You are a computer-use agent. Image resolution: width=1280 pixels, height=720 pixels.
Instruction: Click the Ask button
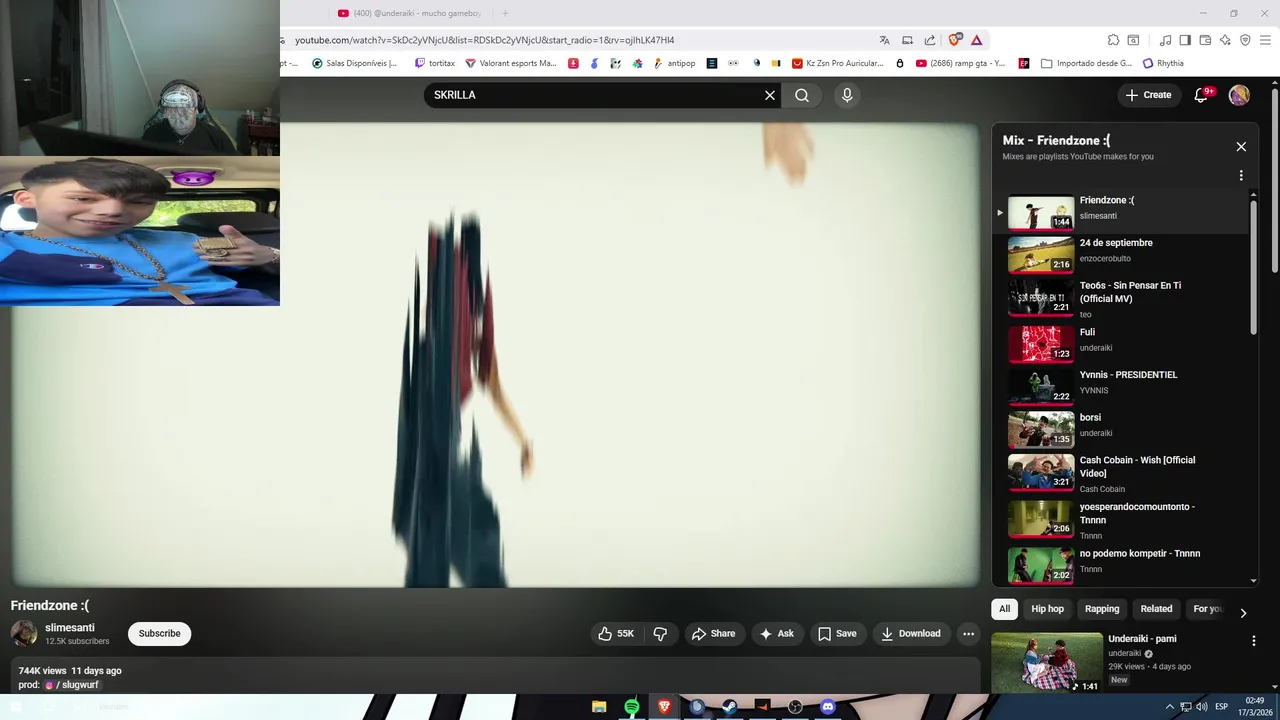(x=777, y=634)
